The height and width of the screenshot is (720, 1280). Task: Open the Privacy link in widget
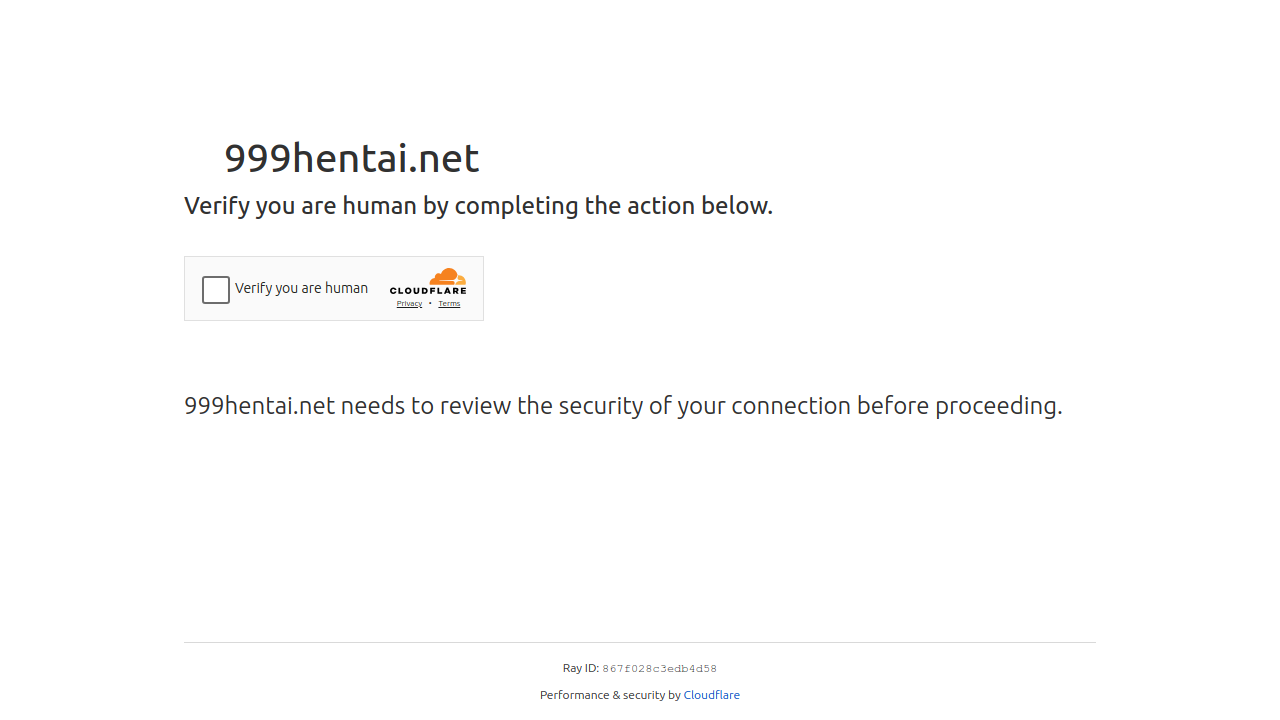pyautogui.click(x=409, y=304)
